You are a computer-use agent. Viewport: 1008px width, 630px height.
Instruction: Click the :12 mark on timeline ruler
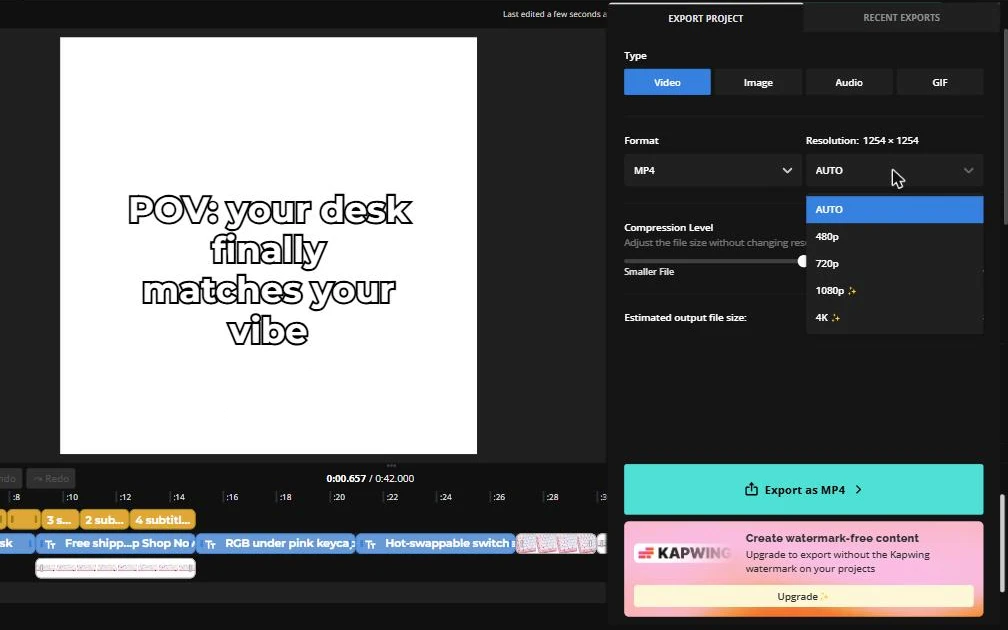click(x=125, y=497)
